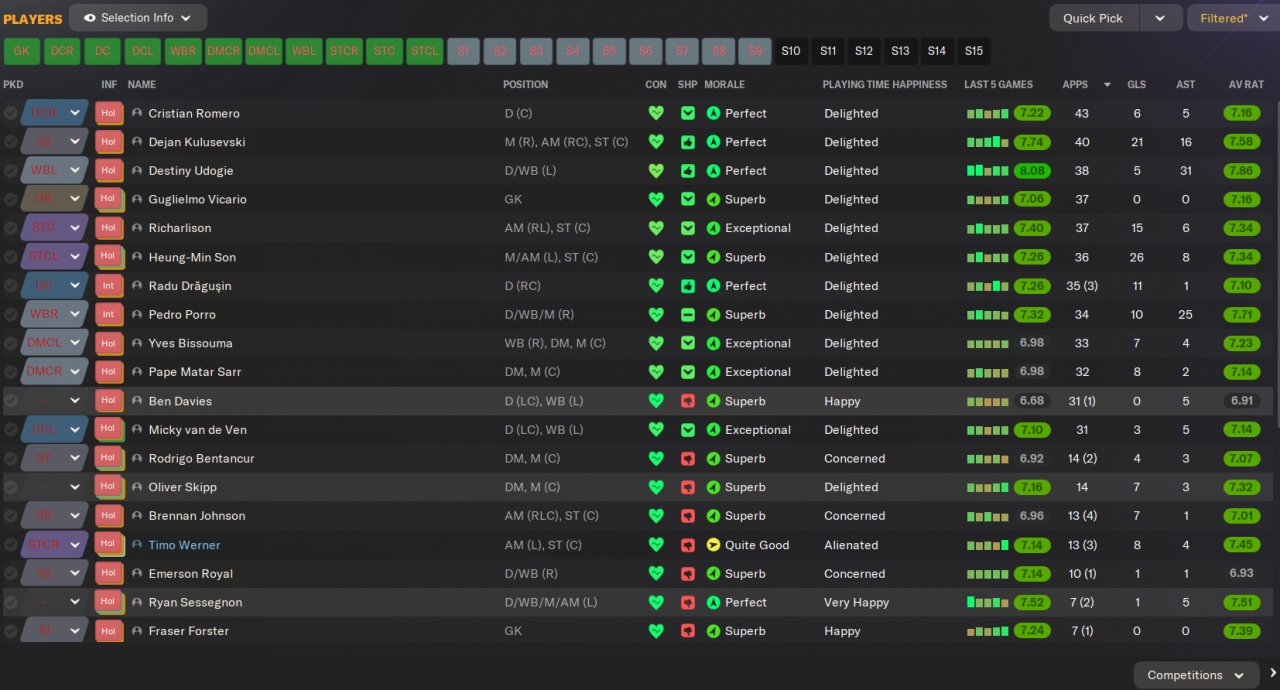Viewport: 1280px width, 690px height.
Task: Sort by the MORALE column header
Action: click(x=725, y=85)
